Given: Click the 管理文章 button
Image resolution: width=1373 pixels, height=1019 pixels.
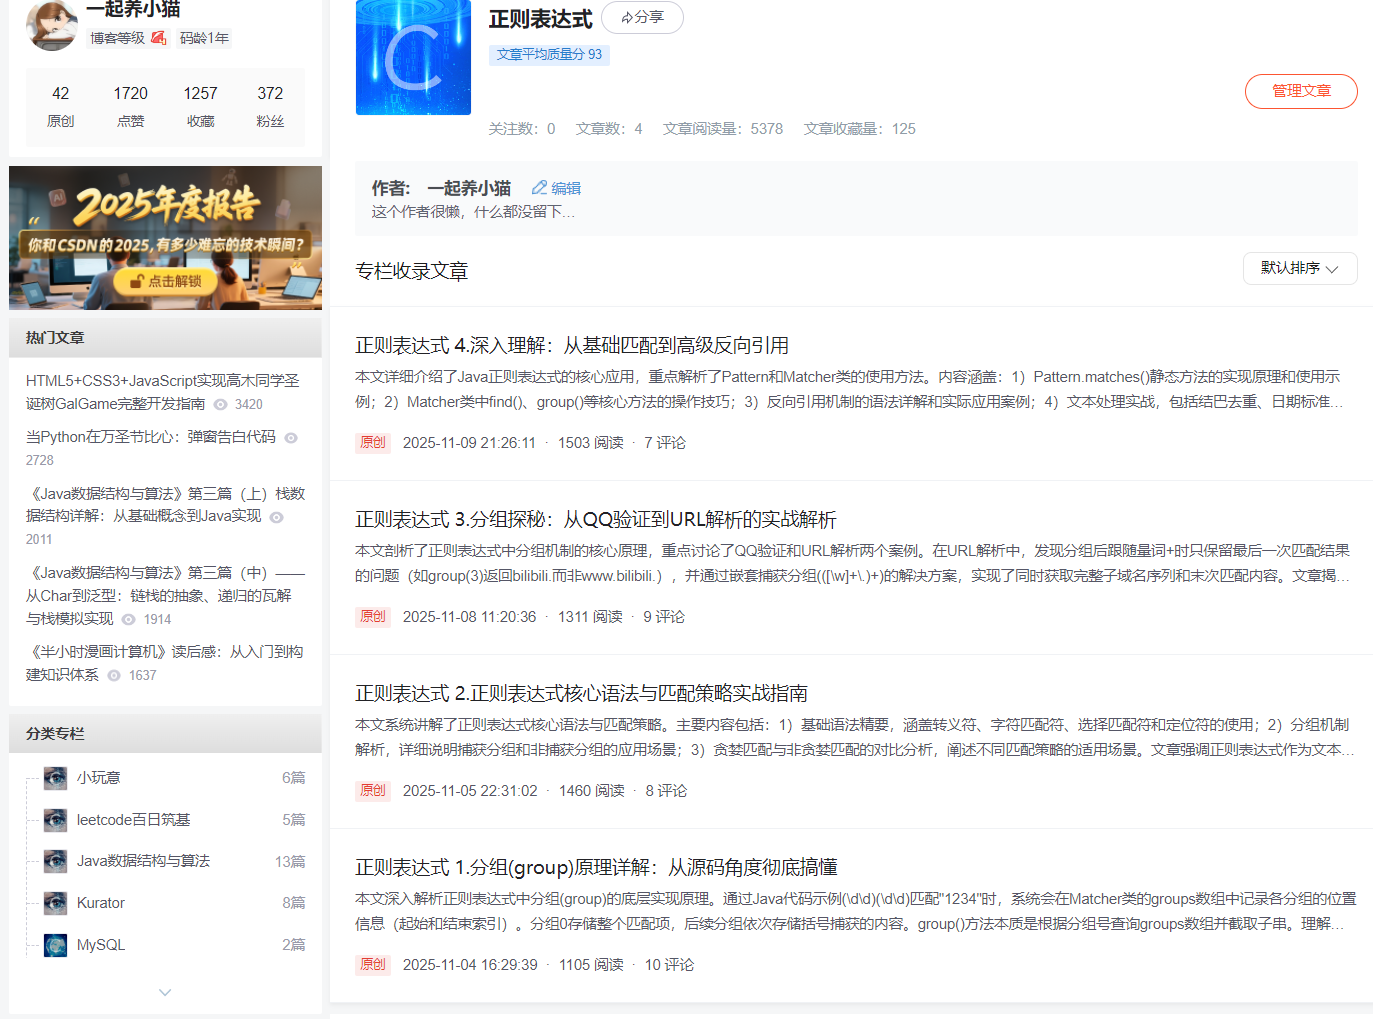Looking at the screenshot, I should click(x=1300, y=91).
